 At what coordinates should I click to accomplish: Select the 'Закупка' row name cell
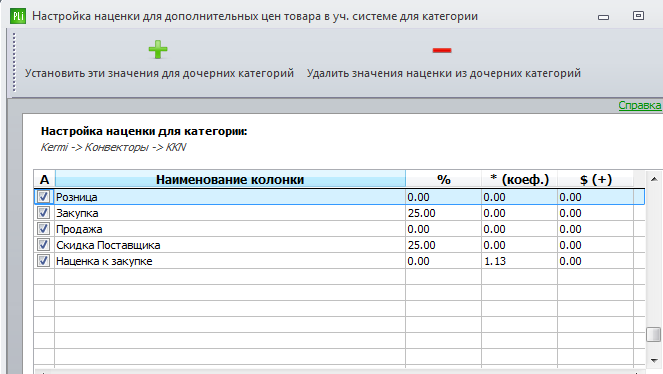click(230, 213)
